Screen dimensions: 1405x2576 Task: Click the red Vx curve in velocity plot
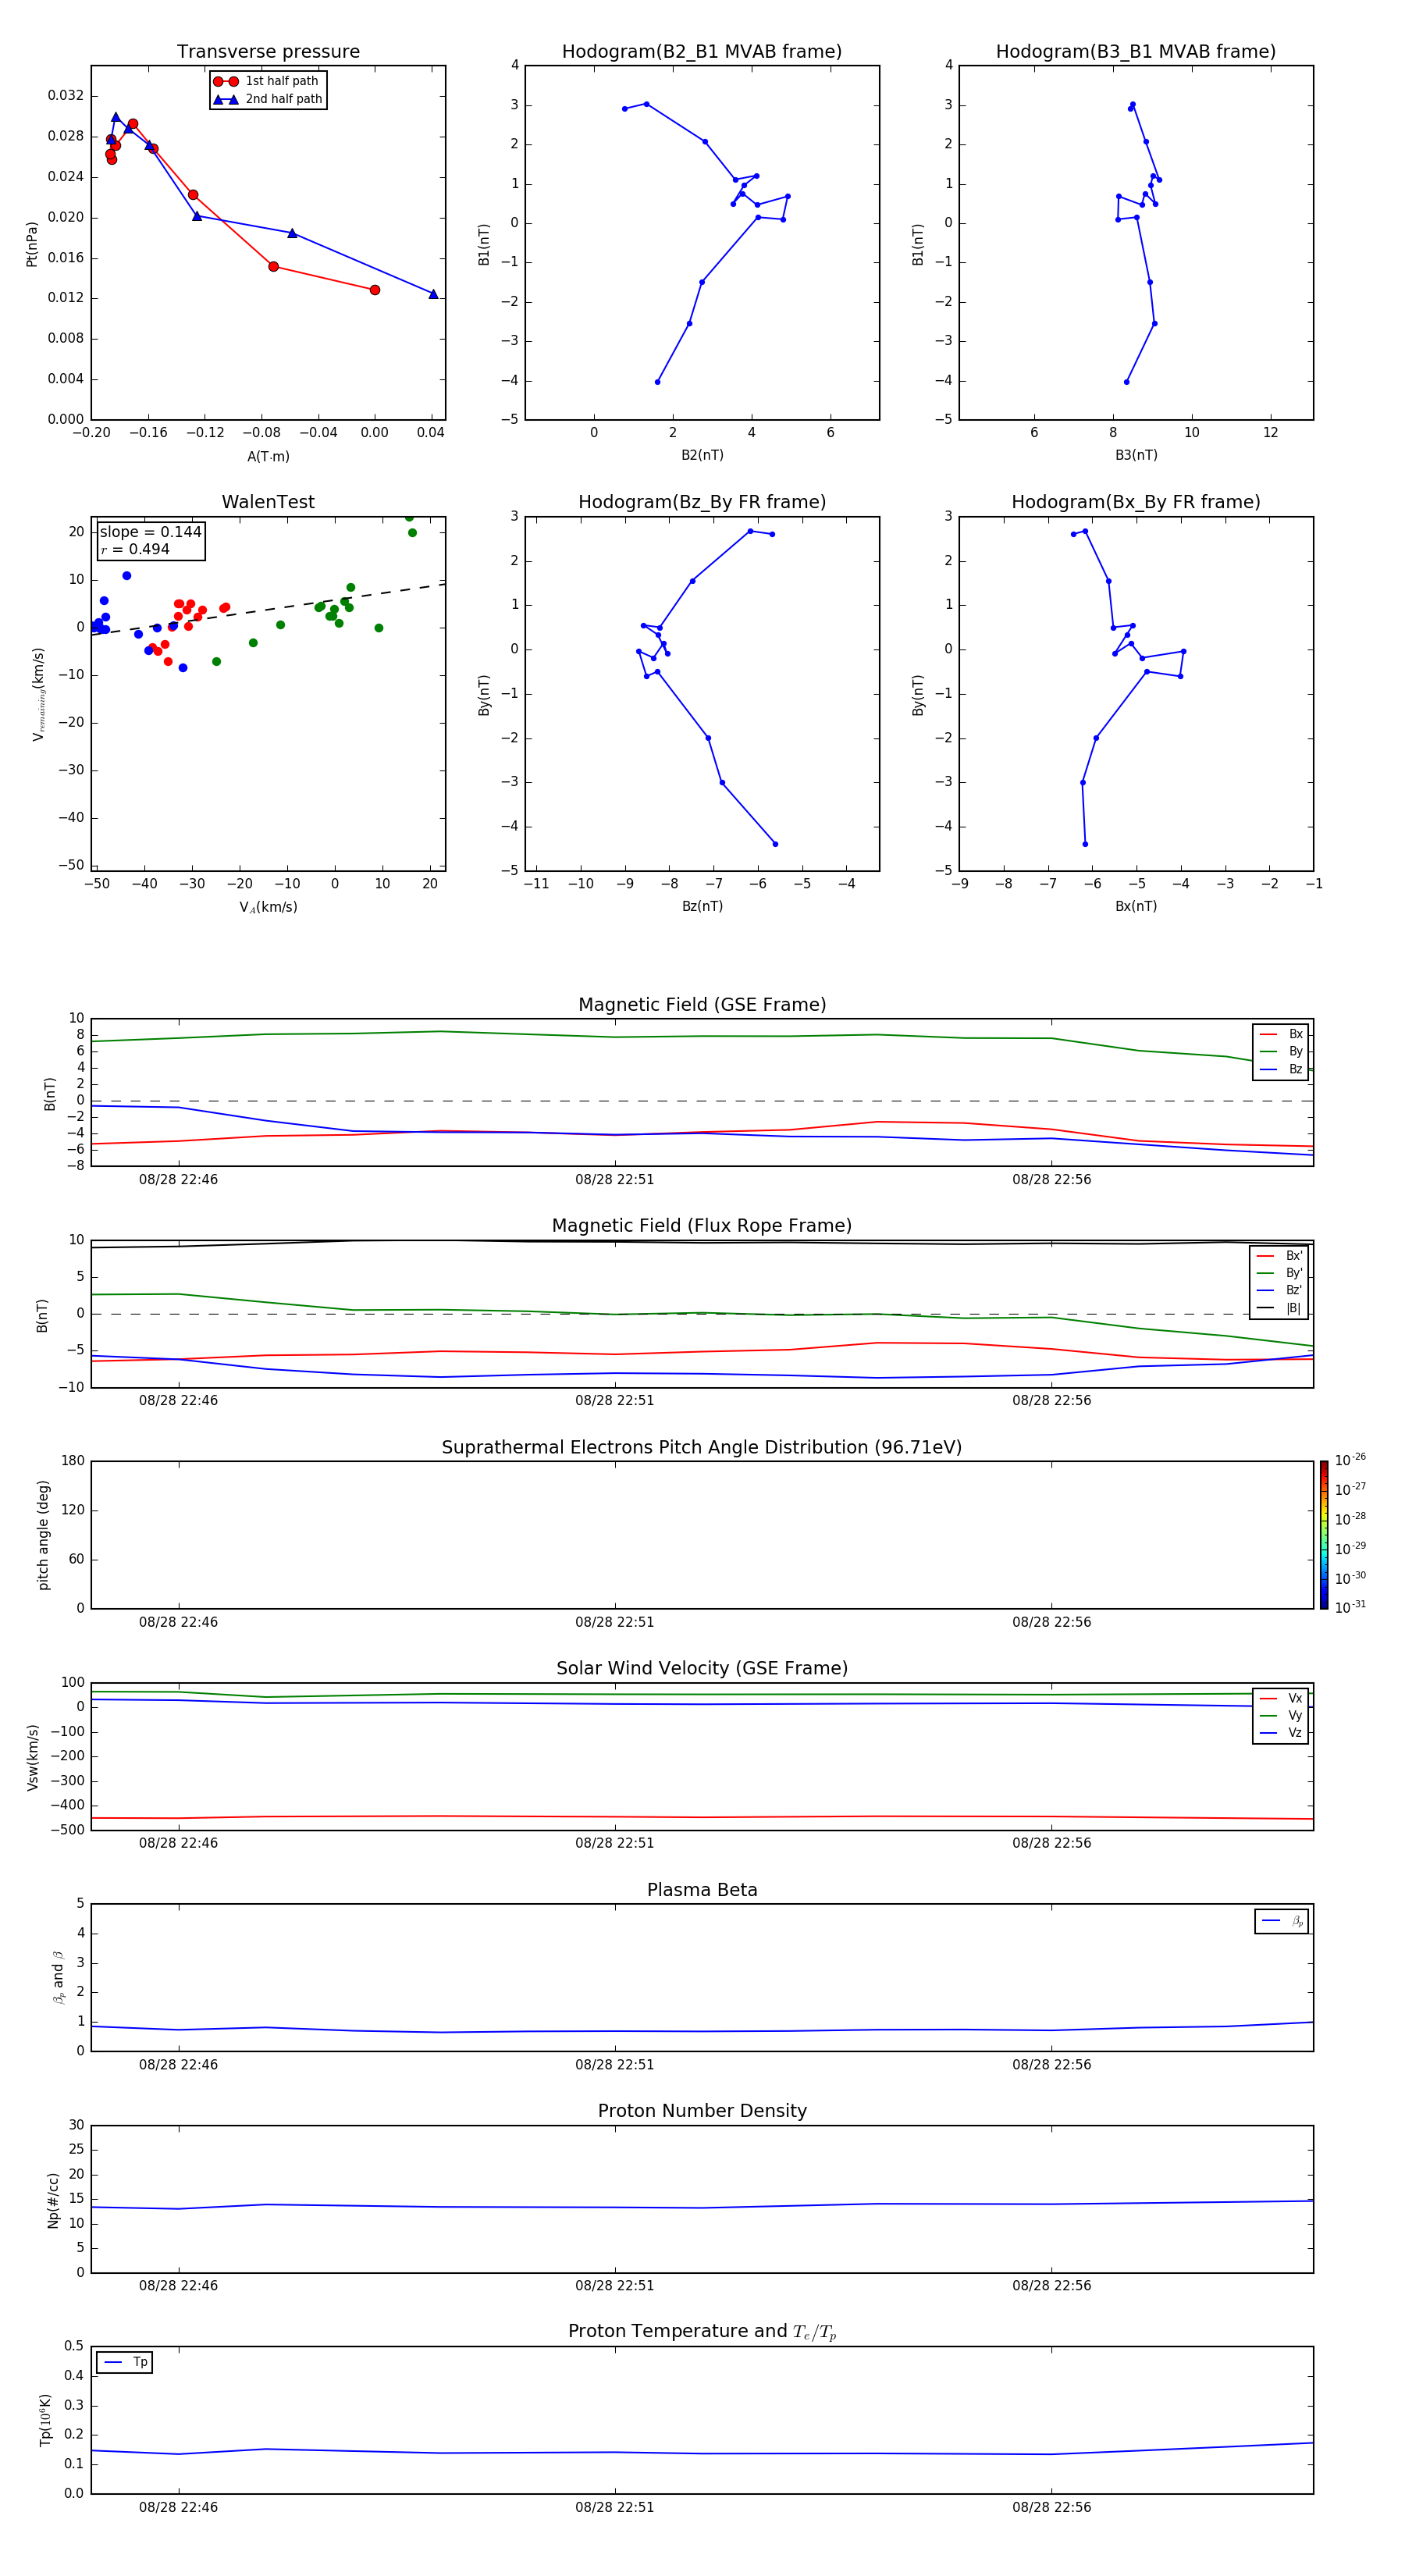tap(702, 1817)
